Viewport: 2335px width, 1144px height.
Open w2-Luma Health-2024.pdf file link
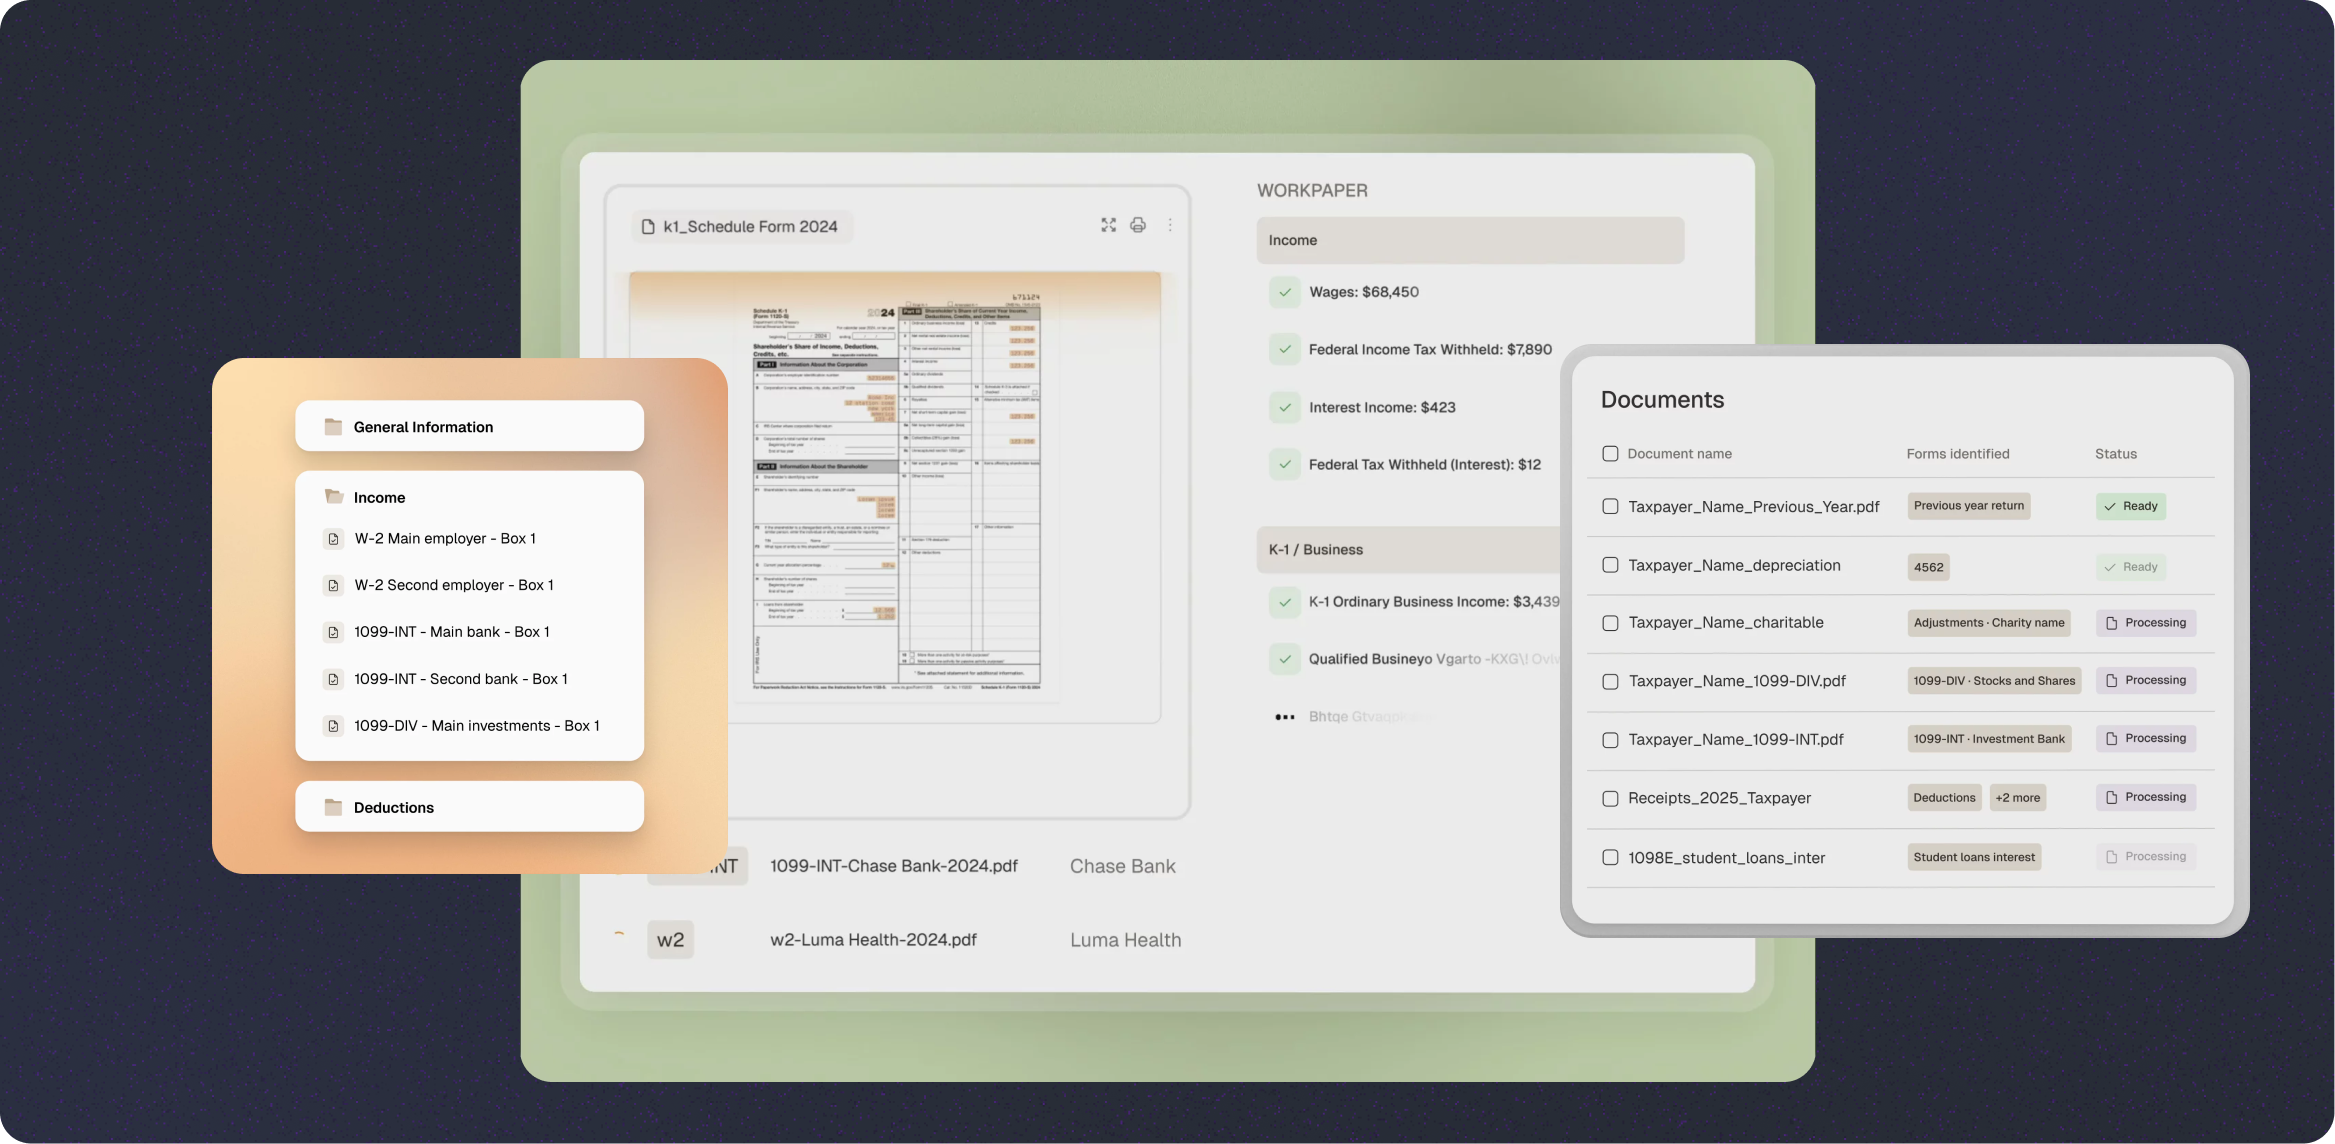[873, 940]
